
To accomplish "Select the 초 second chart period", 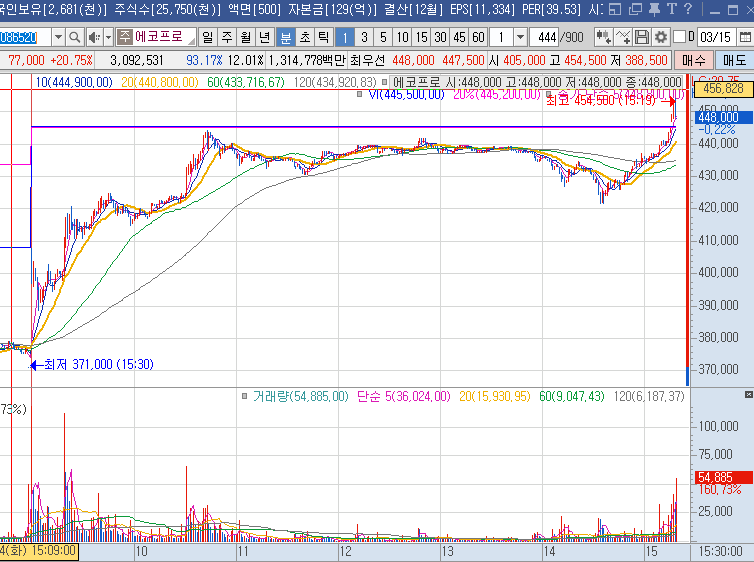I will click(x=305, y=37).
